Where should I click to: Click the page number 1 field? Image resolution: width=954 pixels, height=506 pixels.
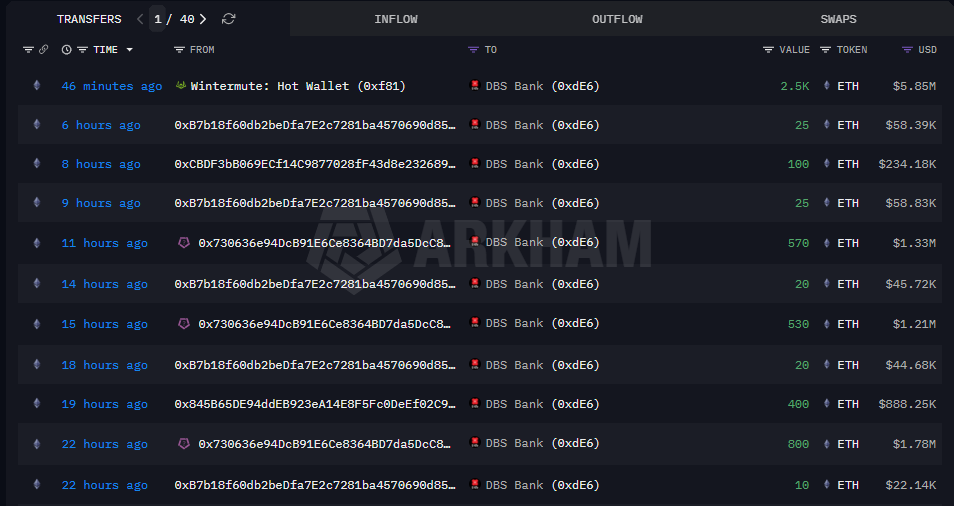[x=158, y=19]
